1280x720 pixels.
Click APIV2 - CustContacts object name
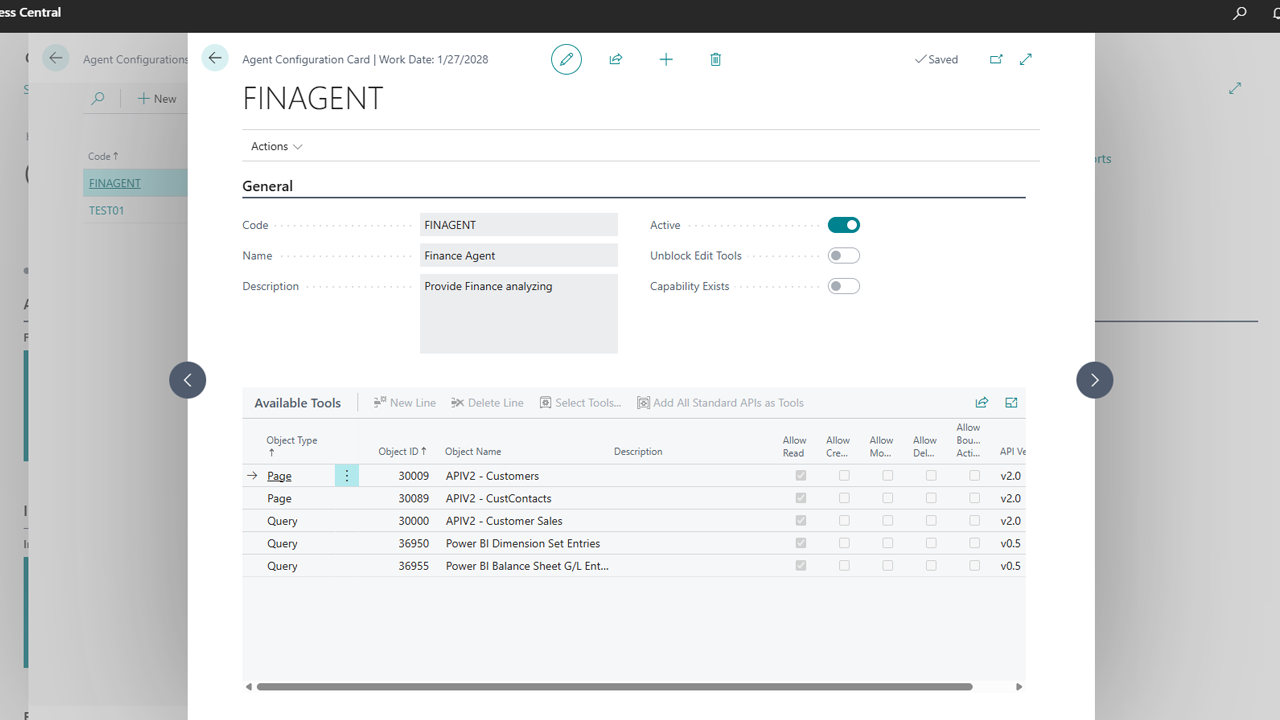click(499, 498)
